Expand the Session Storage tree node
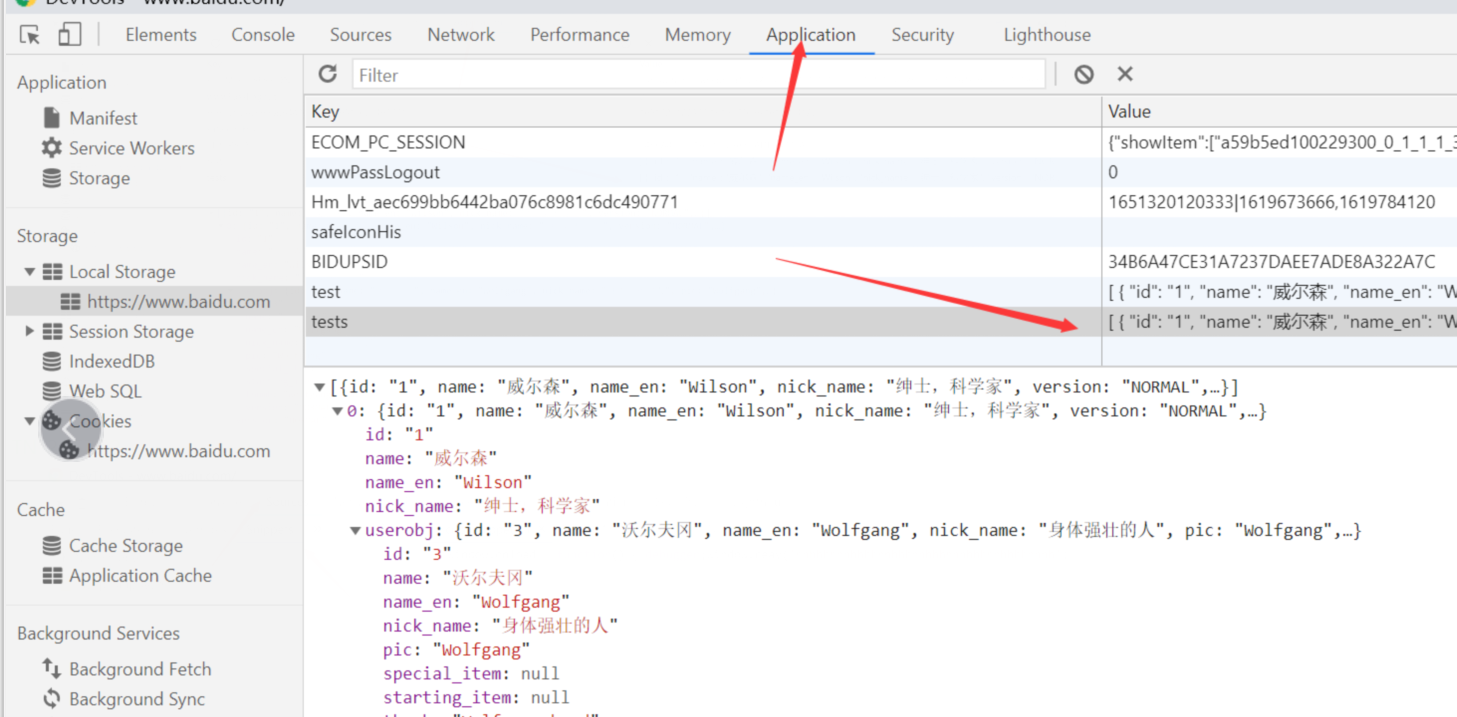The height and width of the screenshot is (717, 1457). [30, 331]
